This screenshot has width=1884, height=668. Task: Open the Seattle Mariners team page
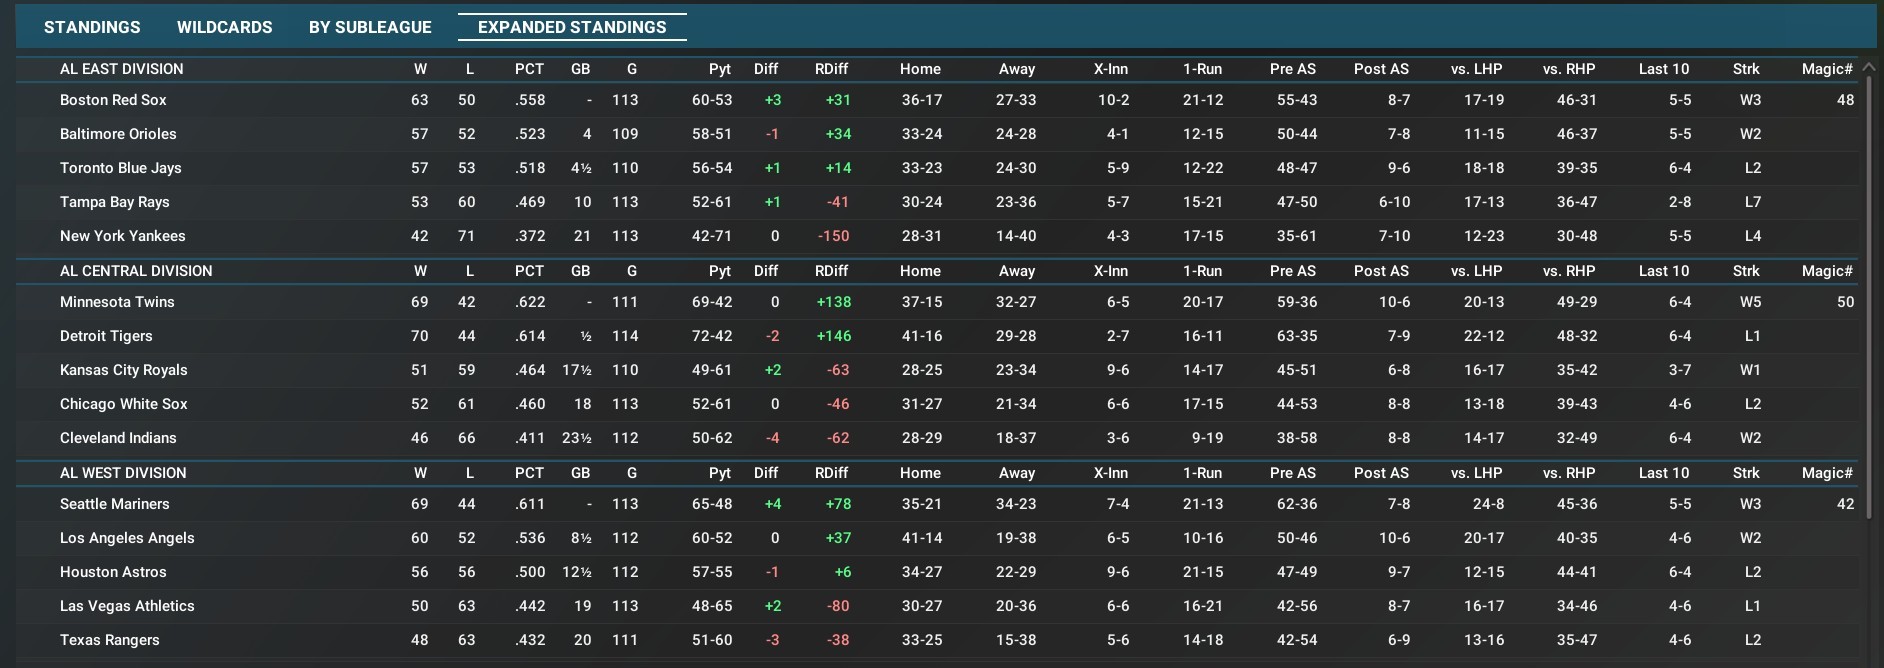click(x=114, y=504)
